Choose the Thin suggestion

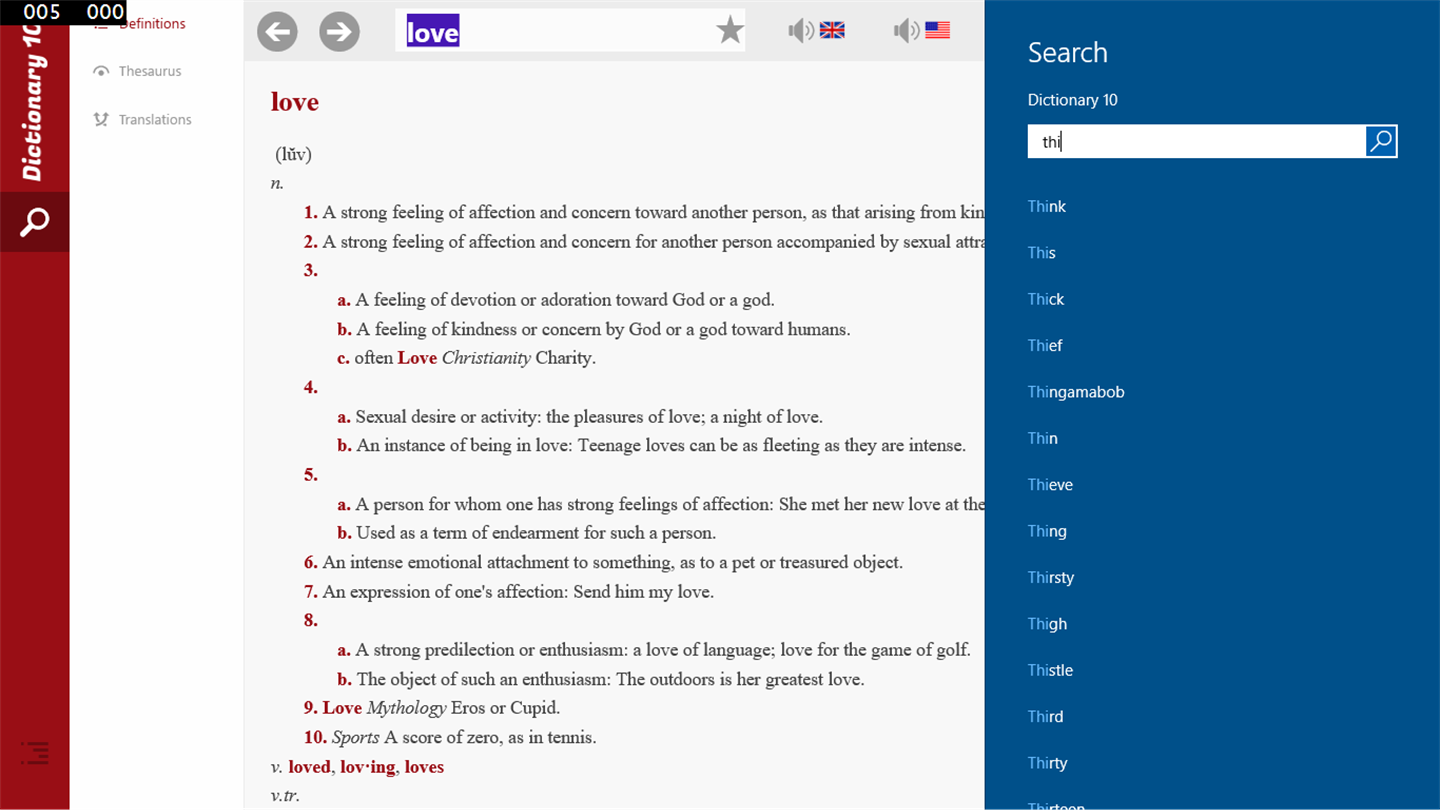(1043, 438)
